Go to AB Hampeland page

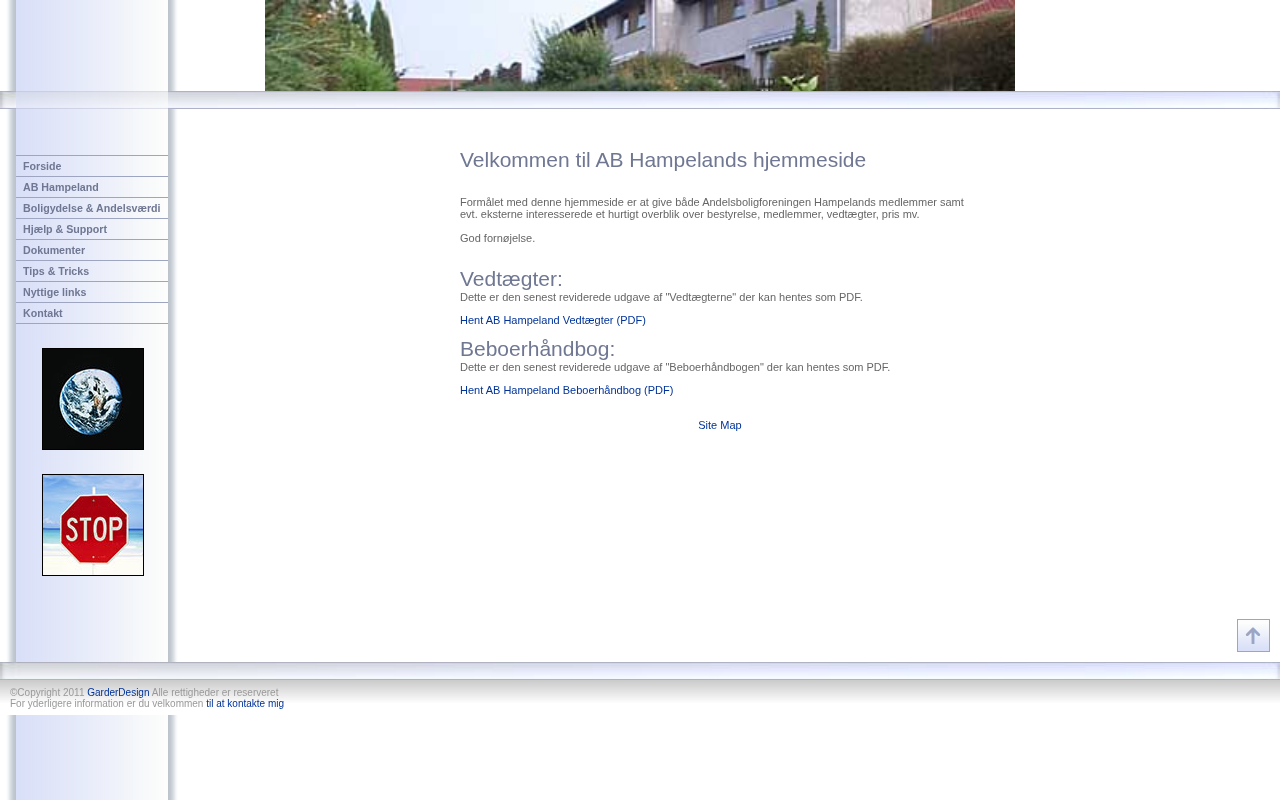click(x=92, y=187)
